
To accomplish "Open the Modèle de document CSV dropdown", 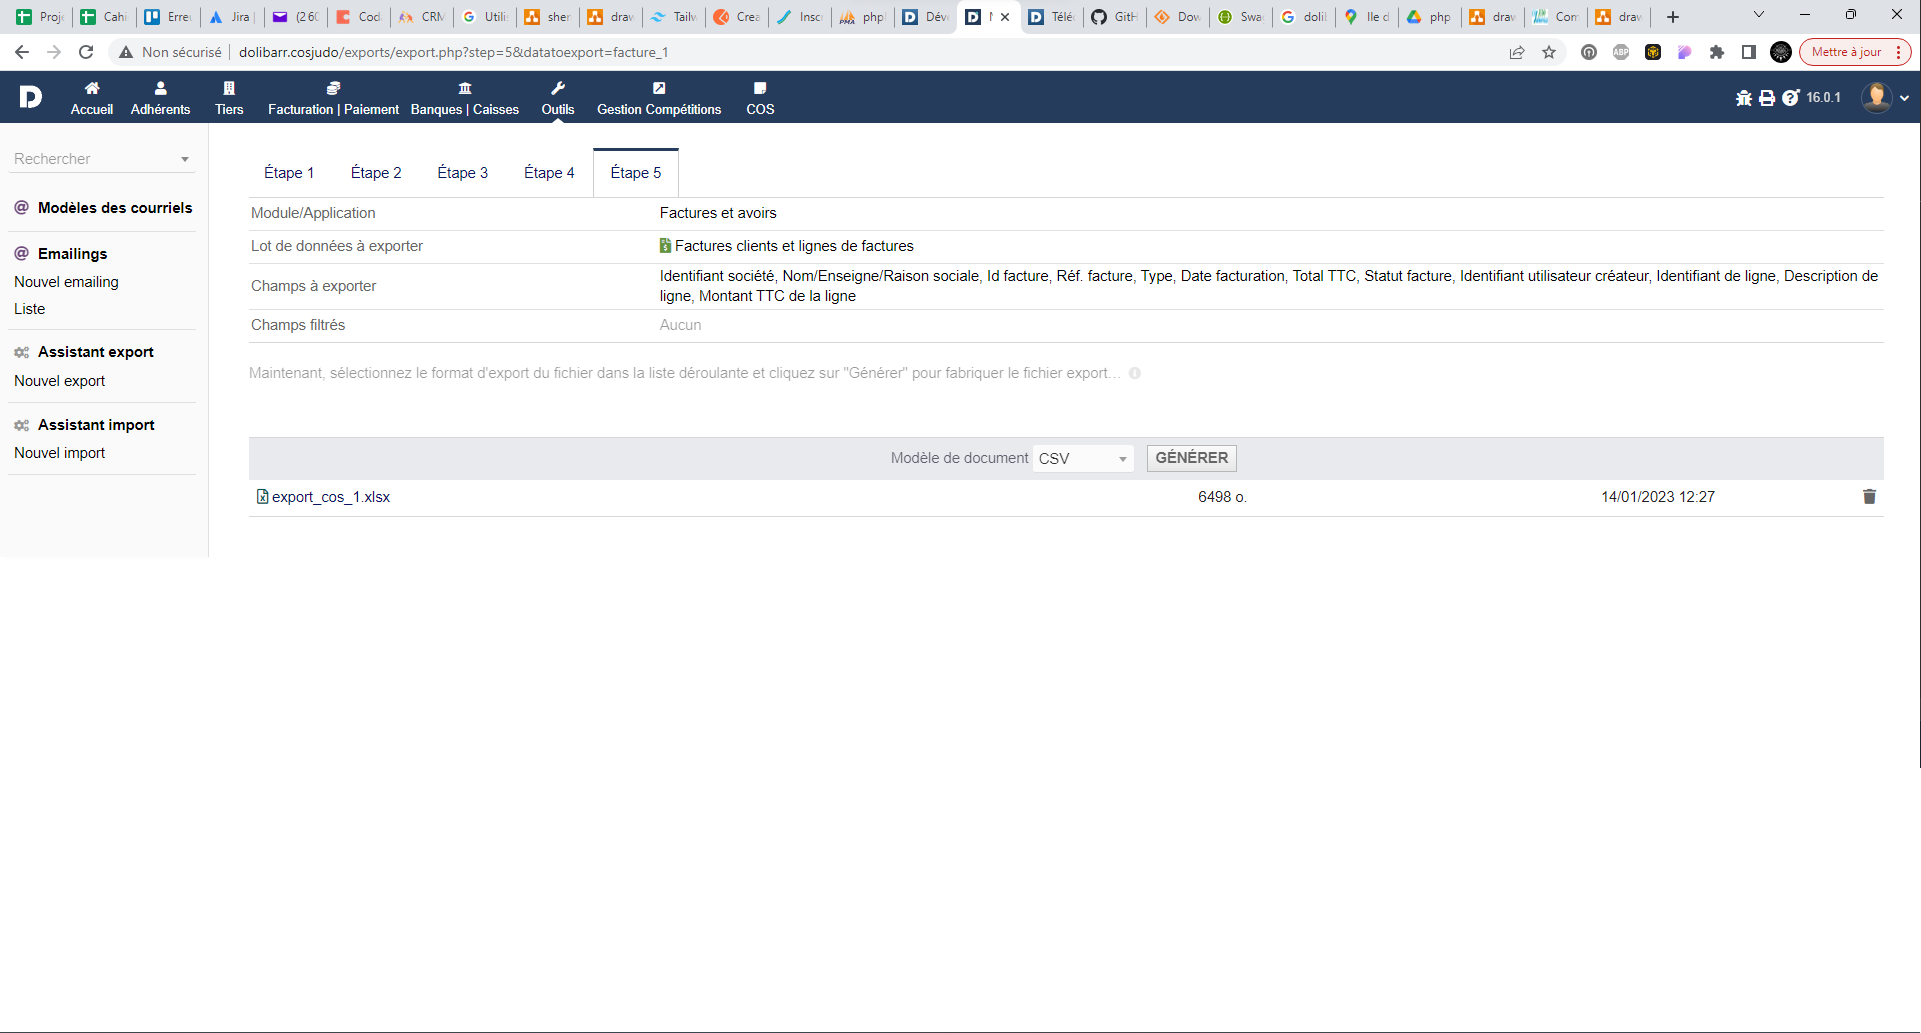I will pyautogui.click(x=1083, y=458).
